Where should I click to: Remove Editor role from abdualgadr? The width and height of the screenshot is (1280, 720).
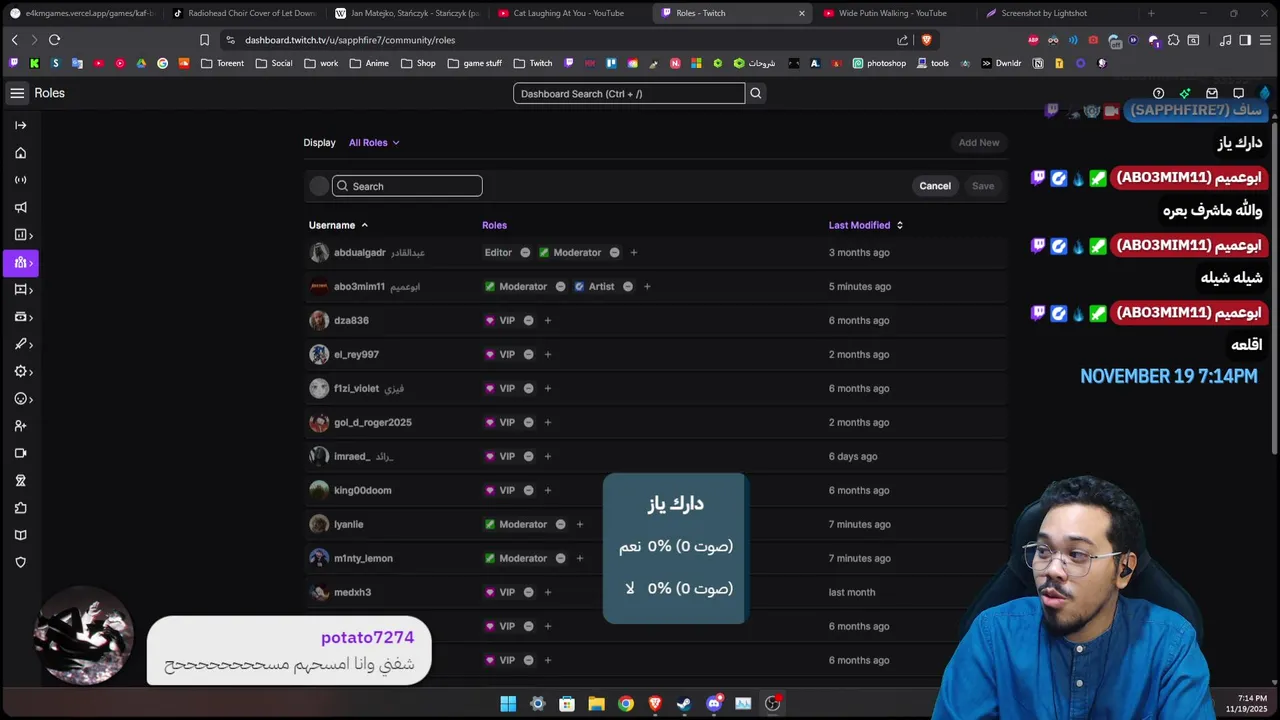click(x=525, y=253)
